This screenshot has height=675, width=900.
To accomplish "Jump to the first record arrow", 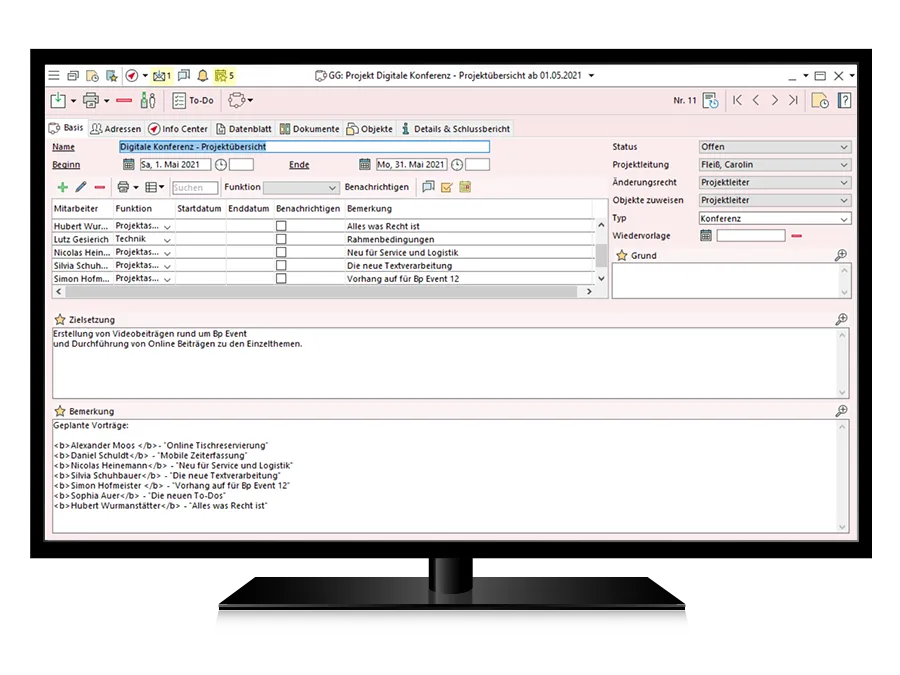I will 737,100.
